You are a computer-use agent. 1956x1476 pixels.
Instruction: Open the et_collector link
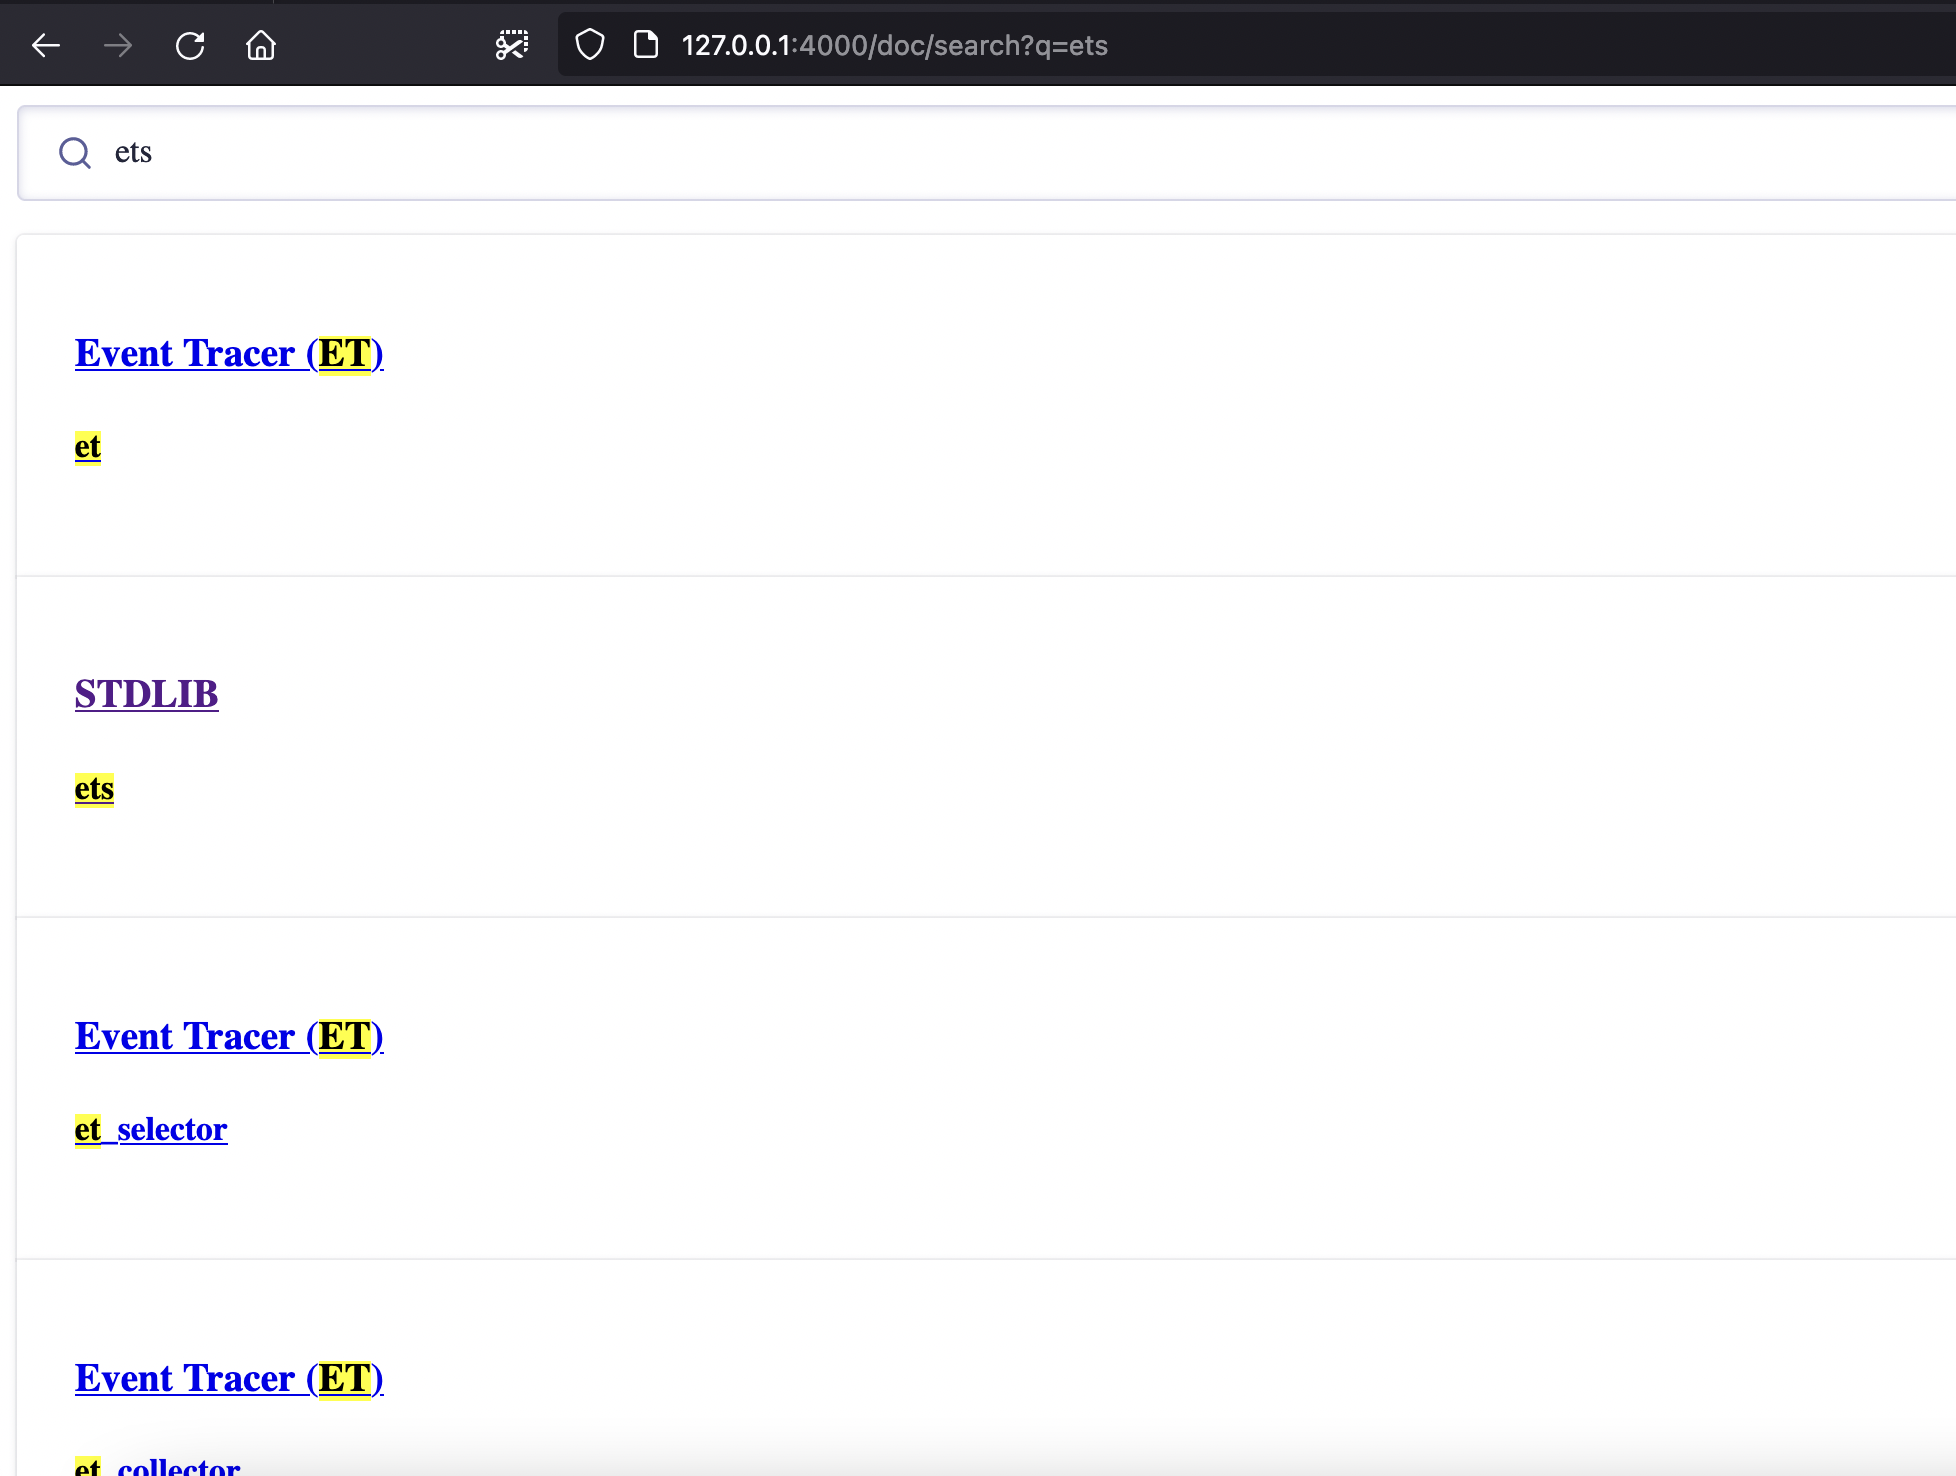(x=158, y=1466)
